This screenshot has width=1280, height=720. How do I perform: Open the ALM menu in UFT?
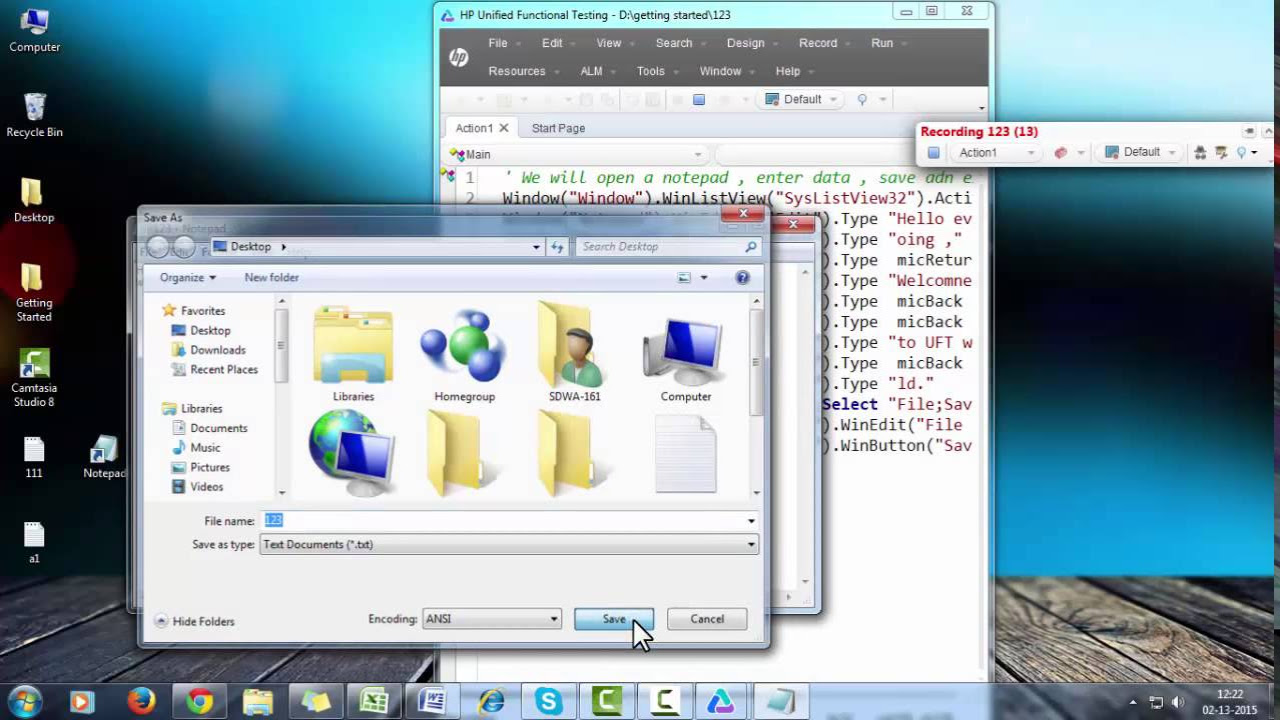[591, 71]
